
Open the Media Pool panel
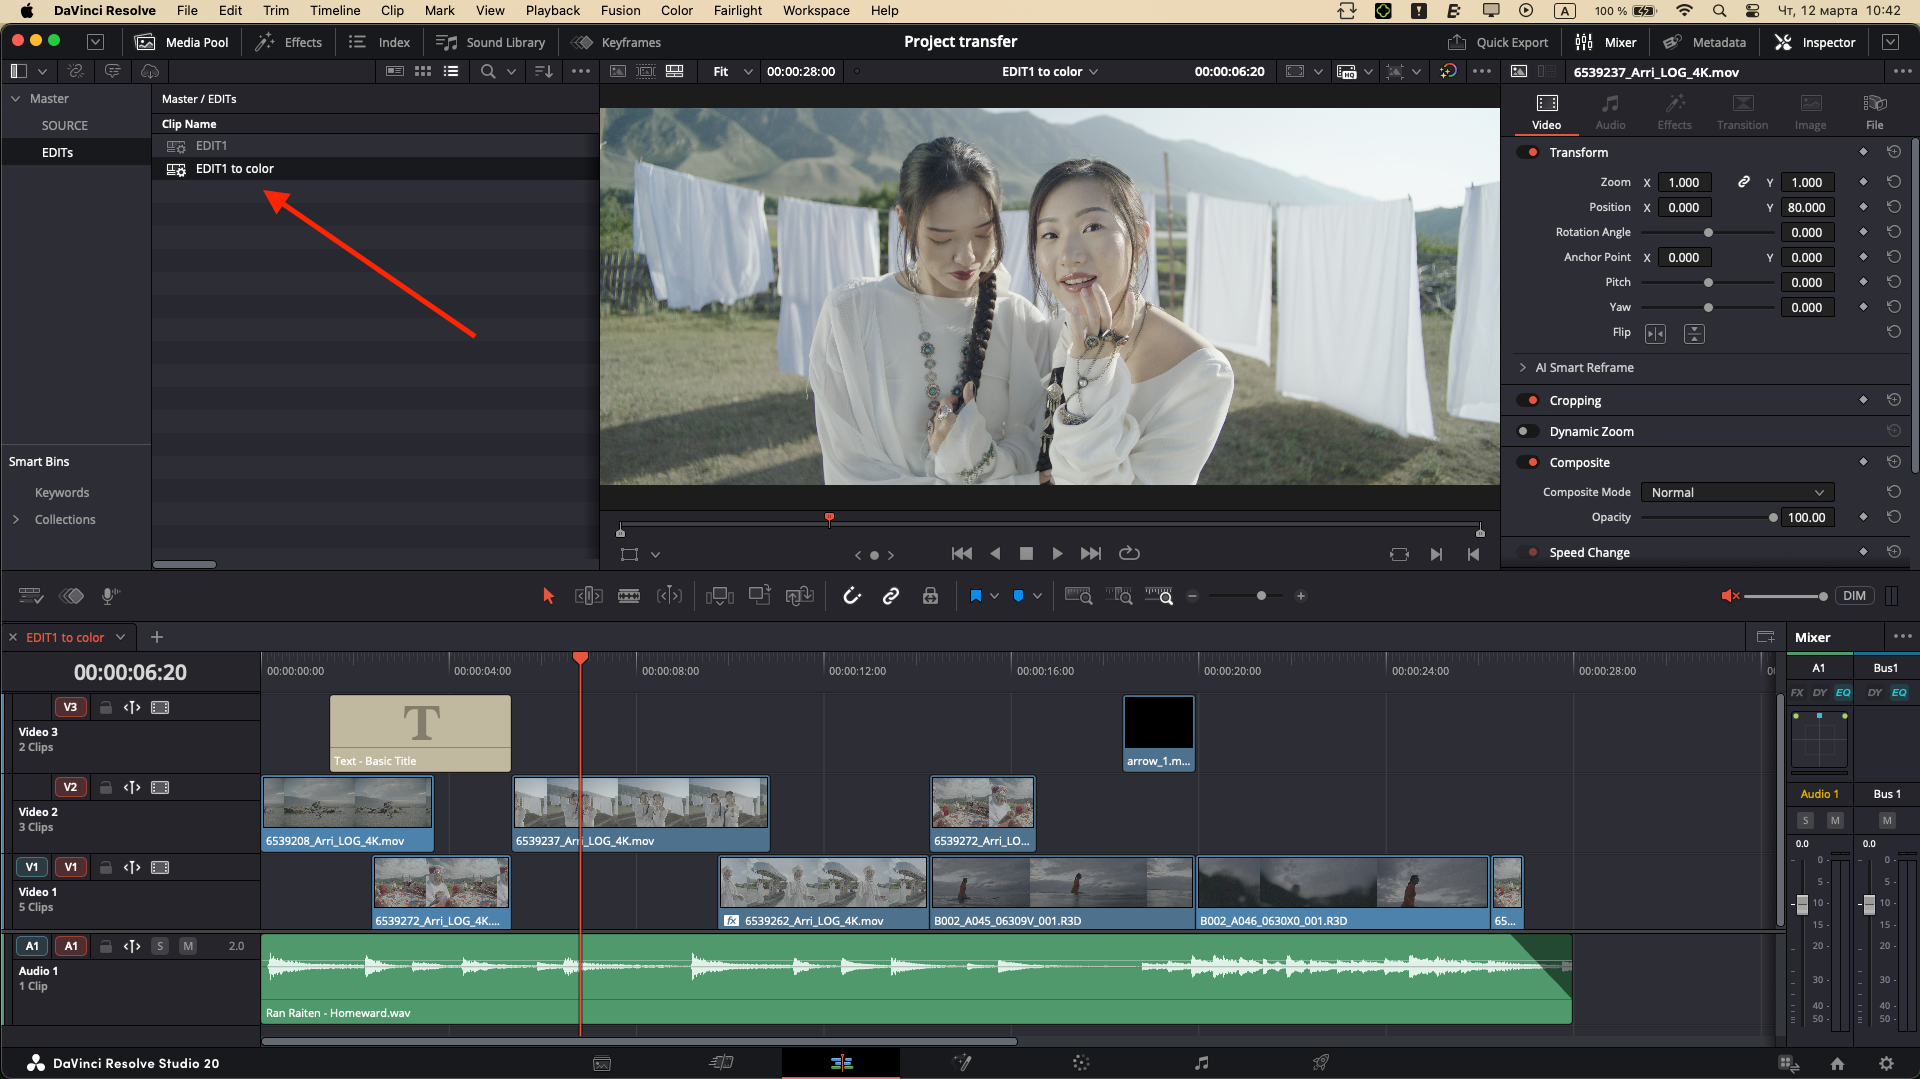tap(182, 42)
